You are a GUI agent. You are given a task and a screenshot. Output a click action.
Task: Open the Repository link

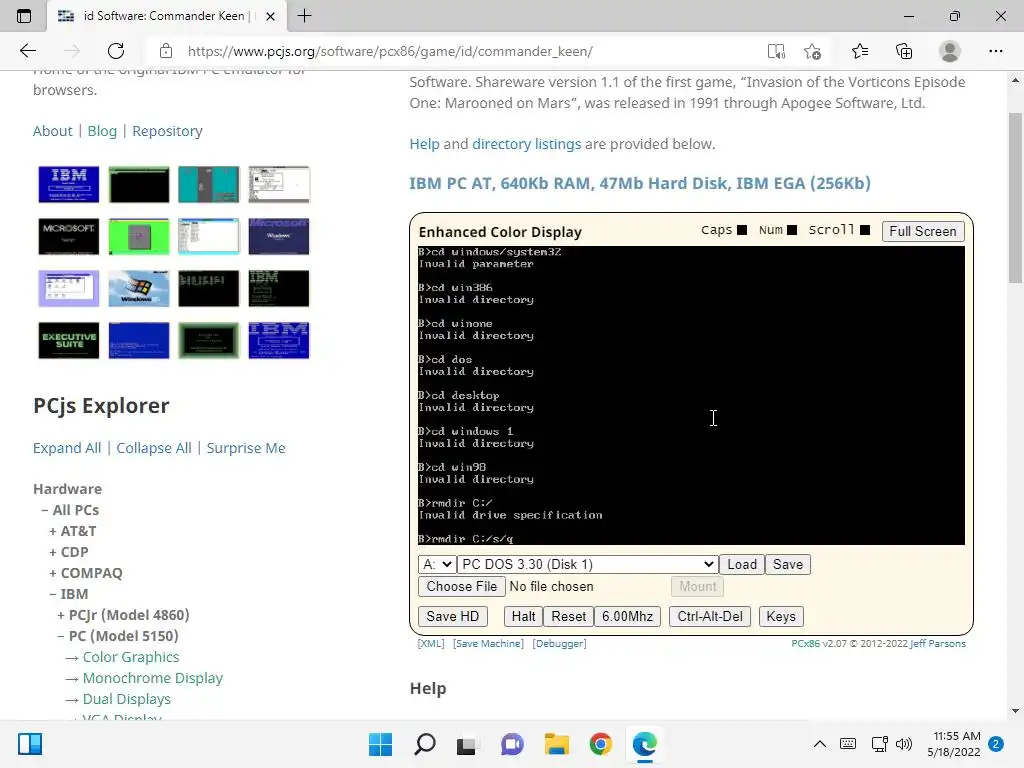(x=167, y=131)
